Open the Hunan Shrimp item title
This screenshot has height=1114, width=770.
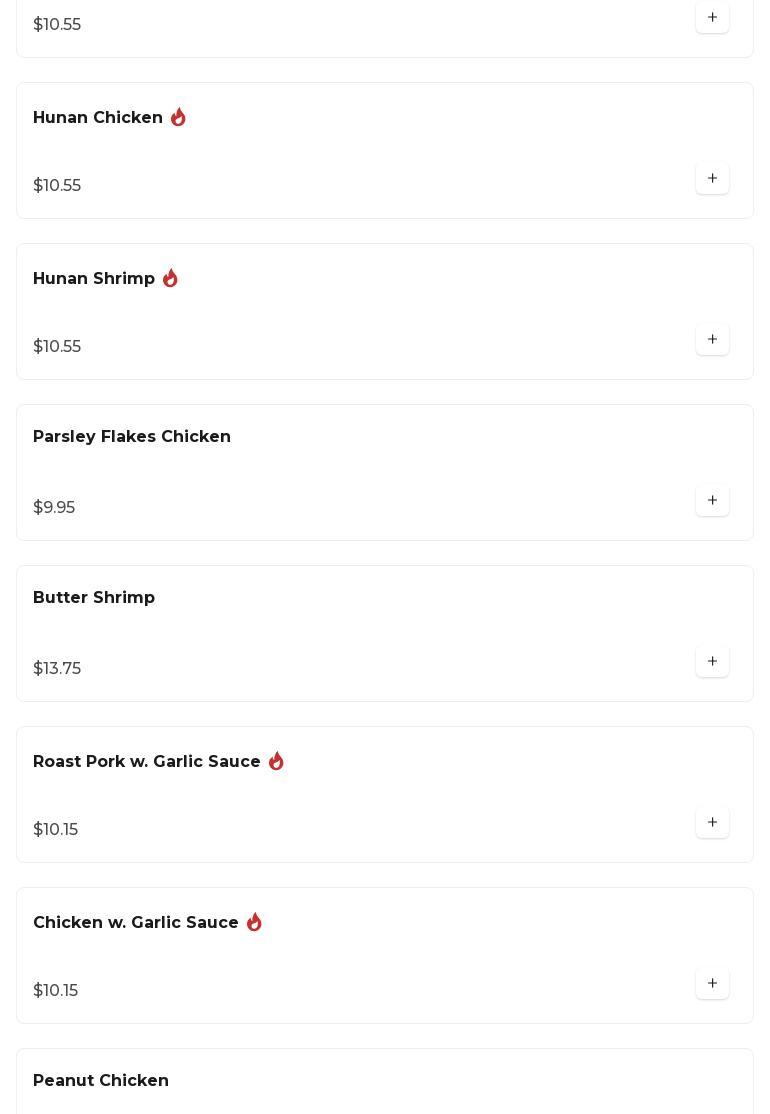pos(94,278)
